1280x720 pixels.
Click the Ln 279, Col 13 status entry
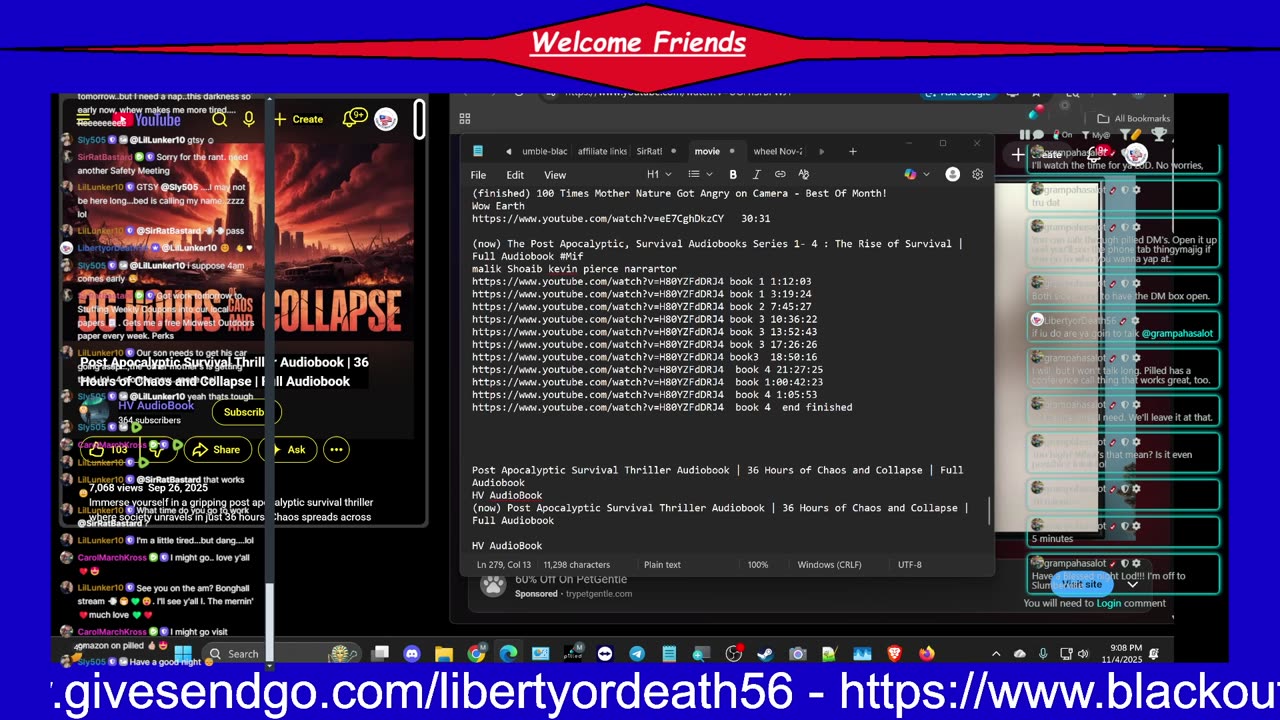pos(504,565)
